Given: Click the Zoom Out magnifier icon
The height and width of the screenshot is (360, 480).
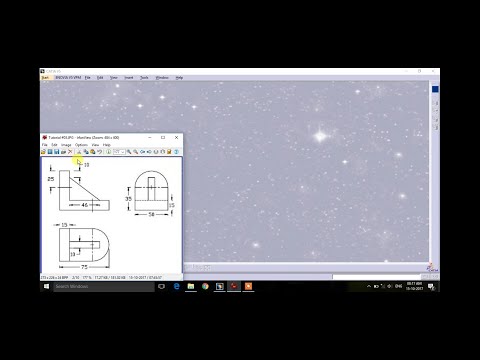Looking at the screenshot, I should 135,152.
